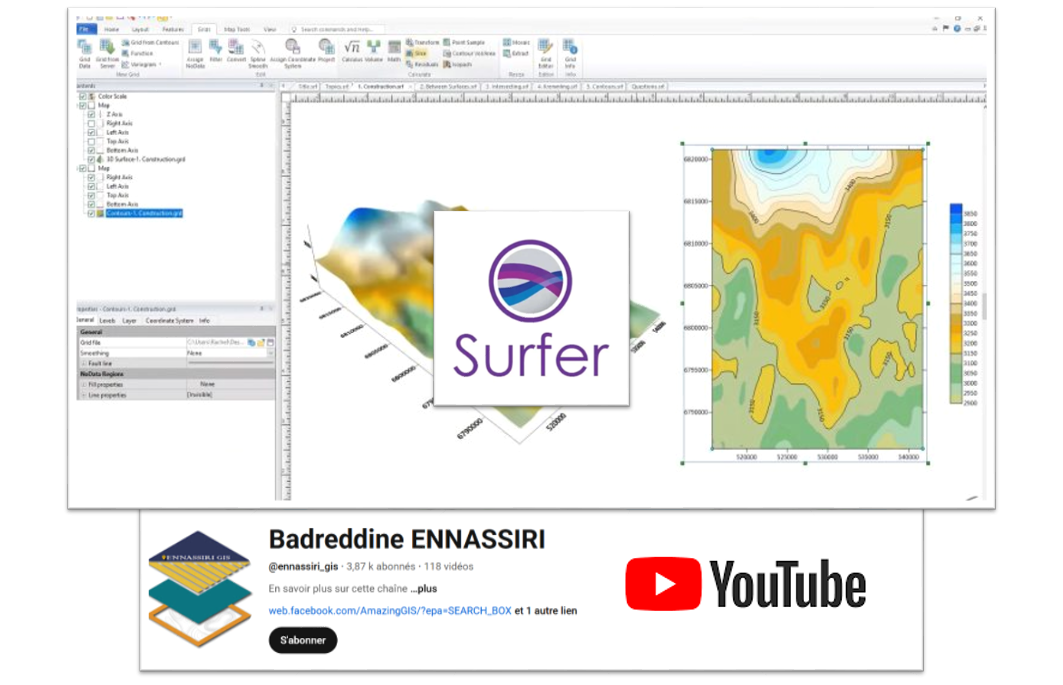This screenshot has width=1063, height=685.
Task: Click the Volume calculation icon
Action: click(x=374, y=52)
